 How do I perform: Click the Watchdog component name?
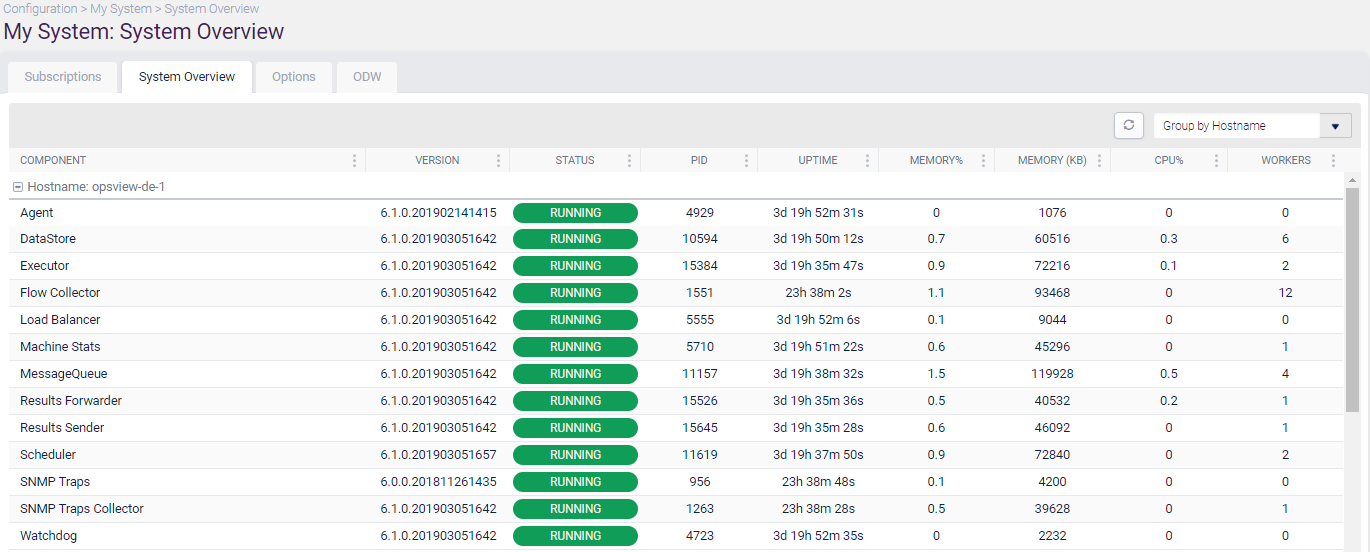click(48, 536)
